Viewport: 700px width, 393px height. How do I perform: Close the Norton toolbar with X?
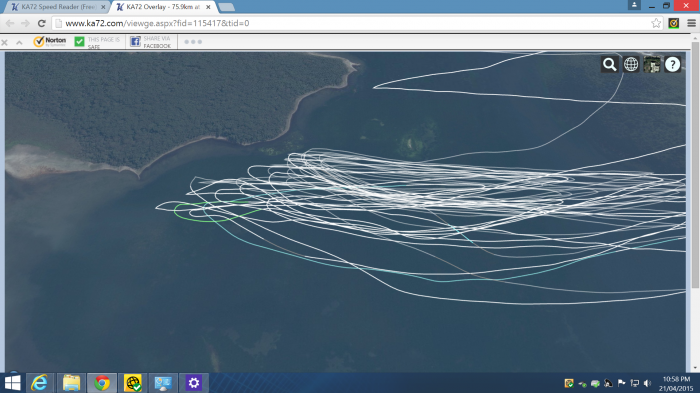[x=4, y=42]
